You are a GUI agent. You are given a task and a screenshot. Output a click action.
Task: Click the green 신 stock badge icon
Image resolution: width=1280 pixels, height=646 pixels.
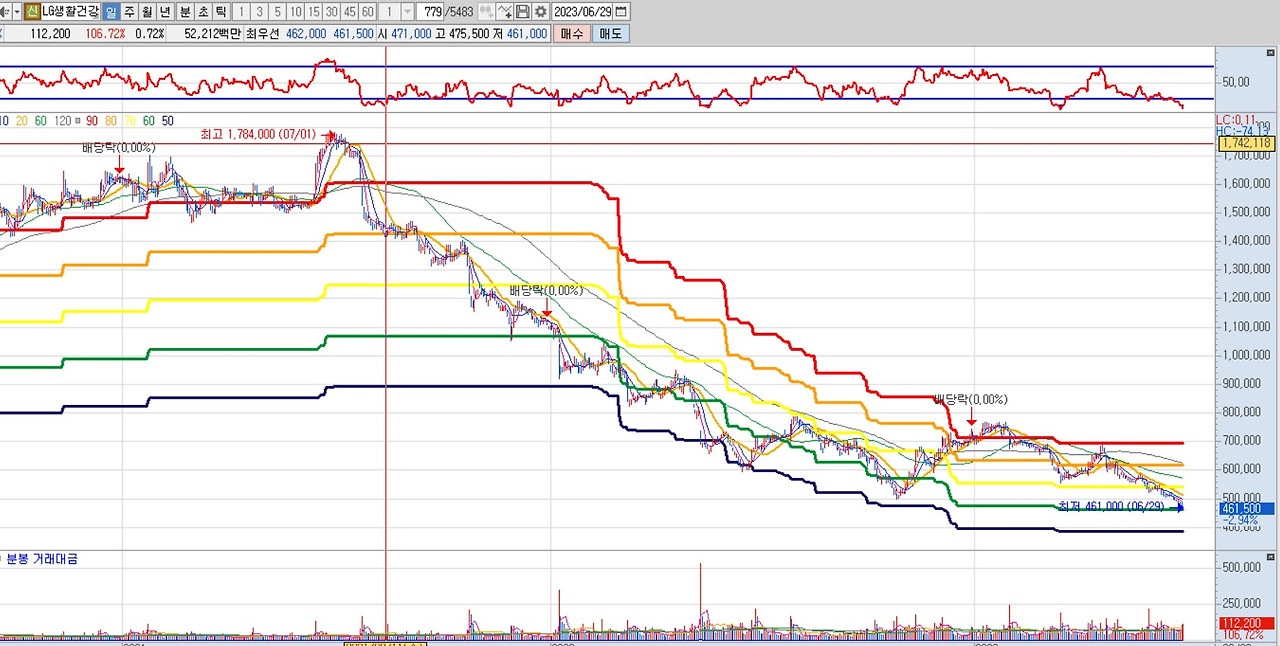coord(32,11)
